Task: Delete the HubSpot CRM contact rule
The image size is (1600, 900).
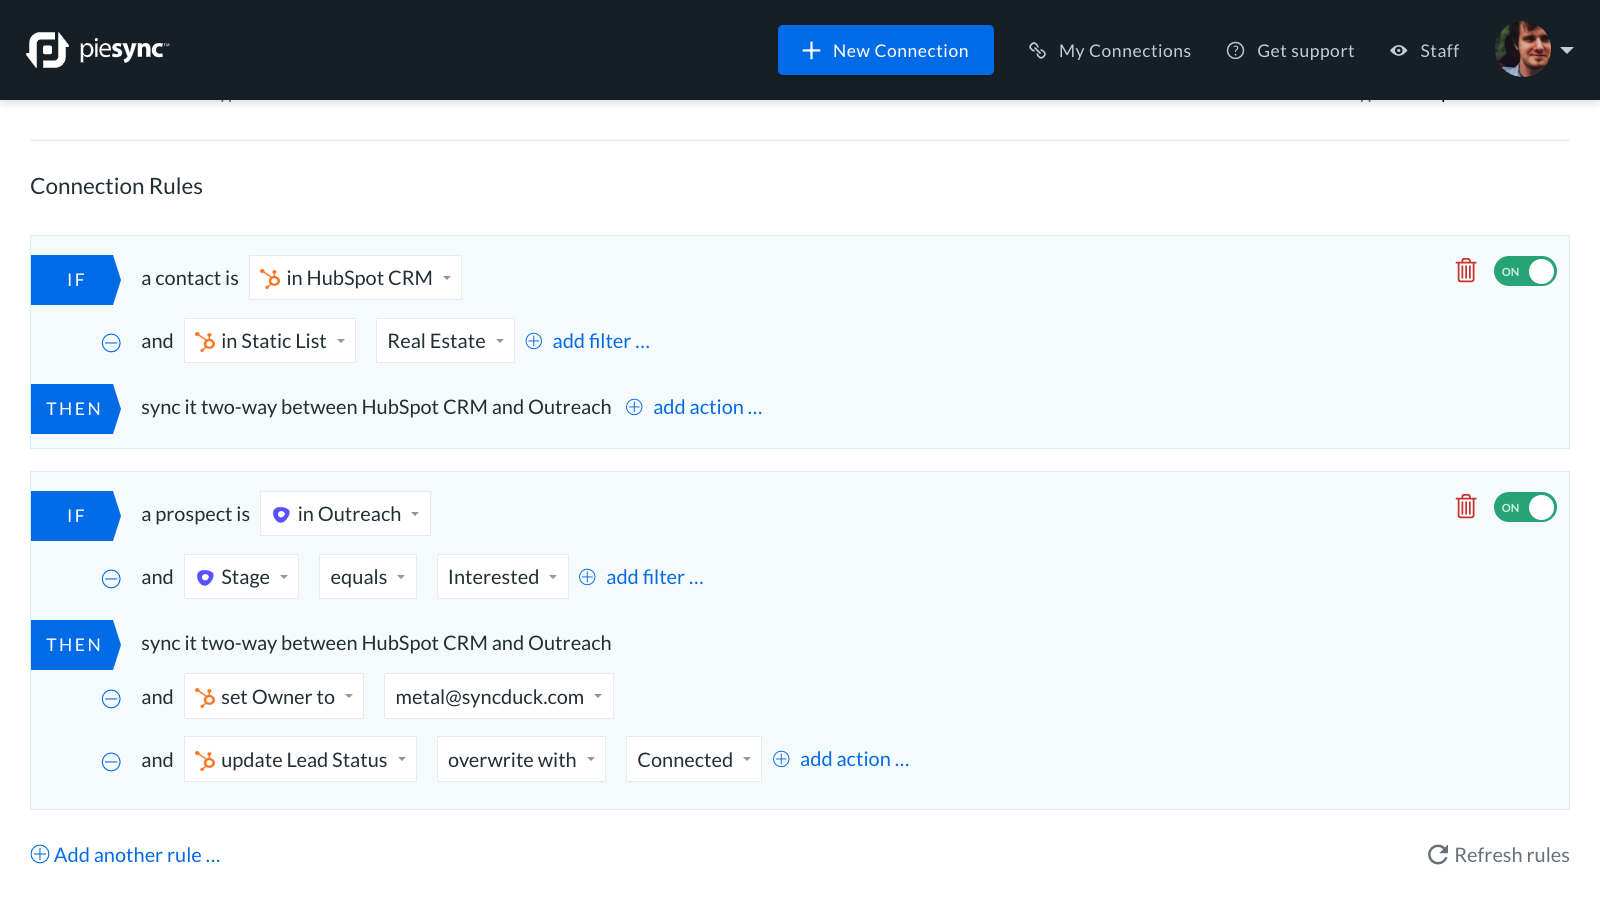Action: tap(1466, 271)
